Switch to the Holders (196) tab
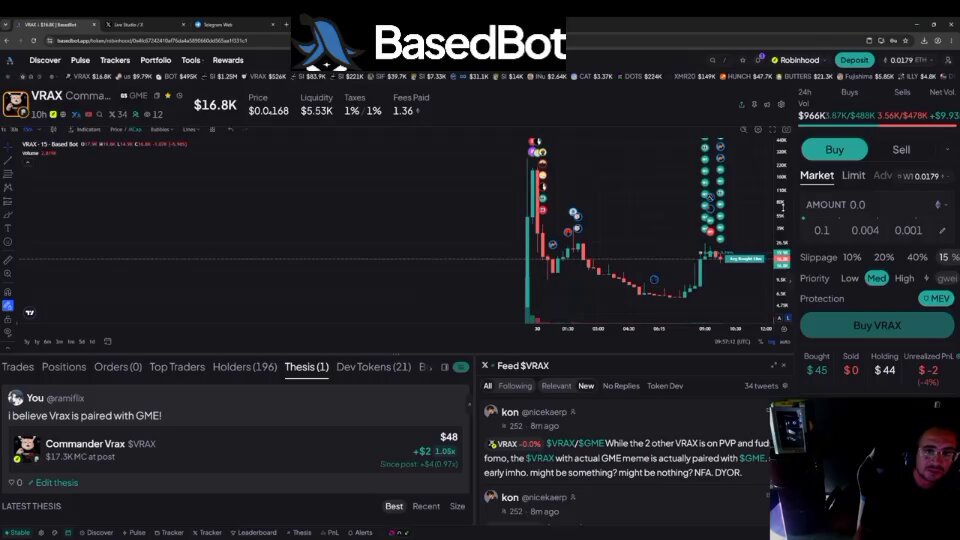Viewport: 960px width, 540px height. click(245, 367)
